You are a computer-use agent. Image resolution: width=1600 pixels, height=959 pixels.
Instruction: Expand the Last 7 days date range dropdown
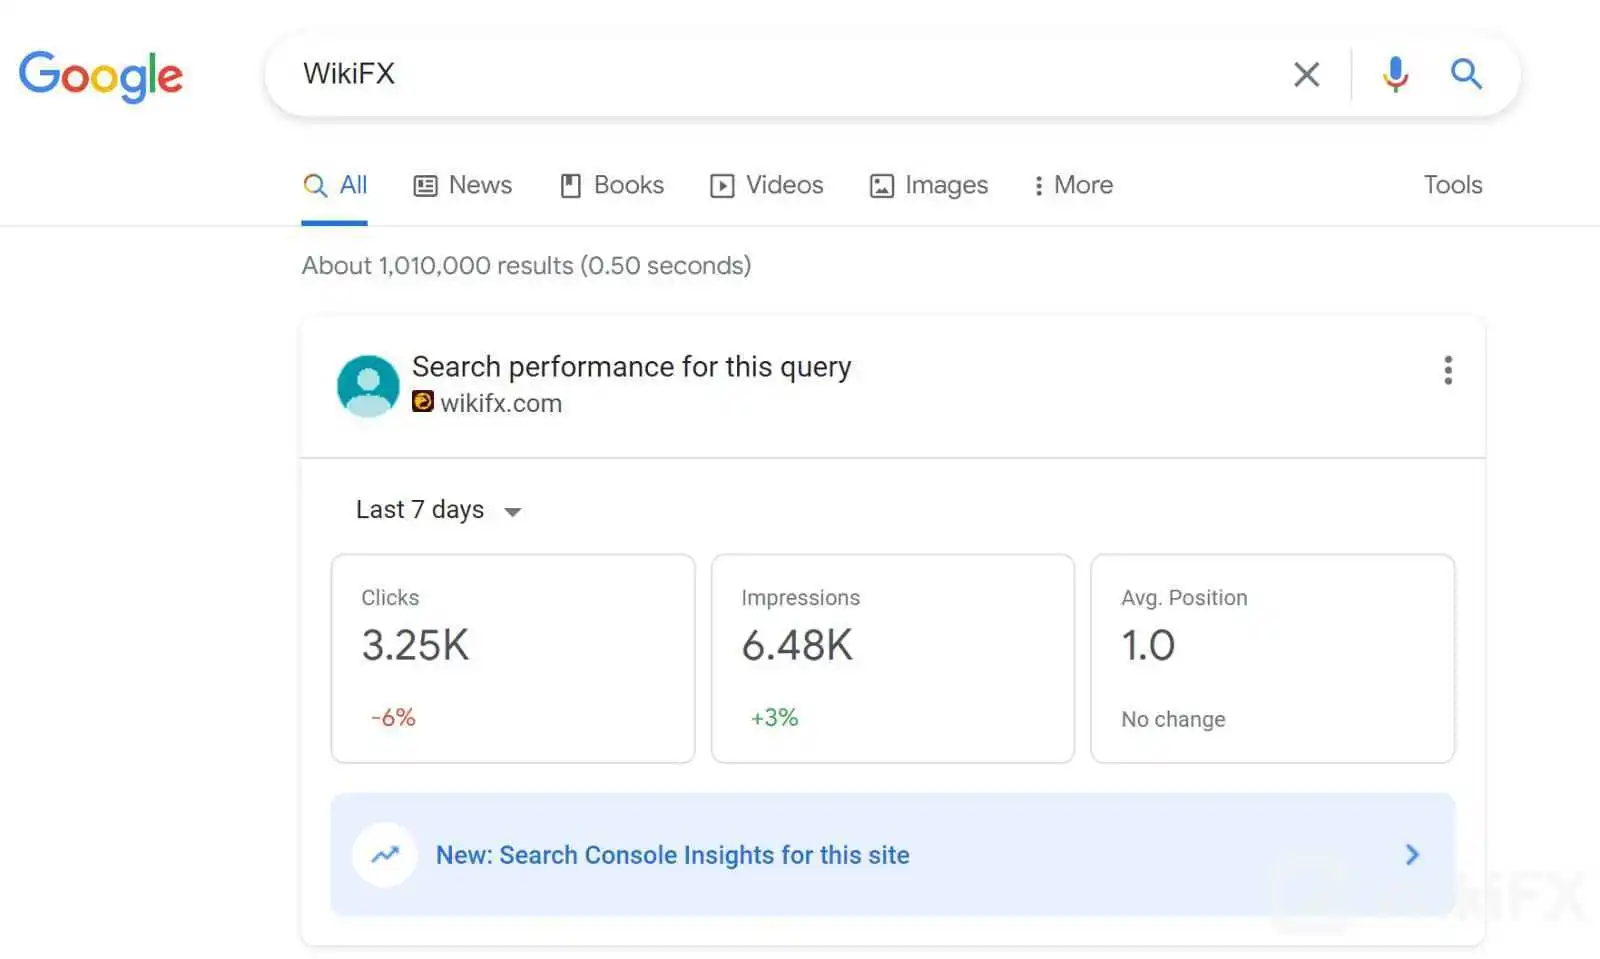tap(439, 510)
